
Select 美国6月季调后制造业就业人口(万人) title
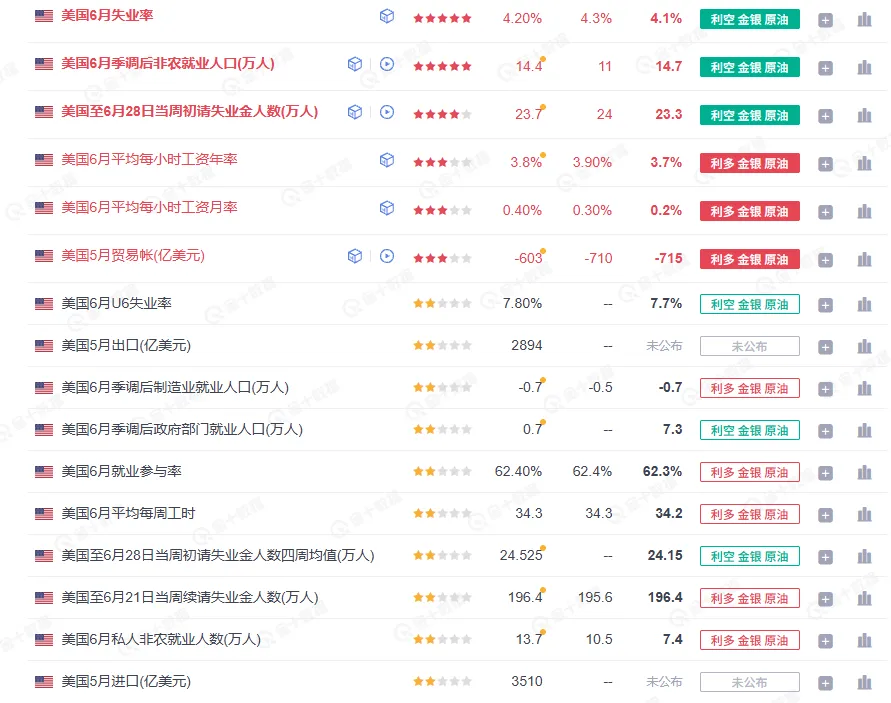(x=175, y=388)
